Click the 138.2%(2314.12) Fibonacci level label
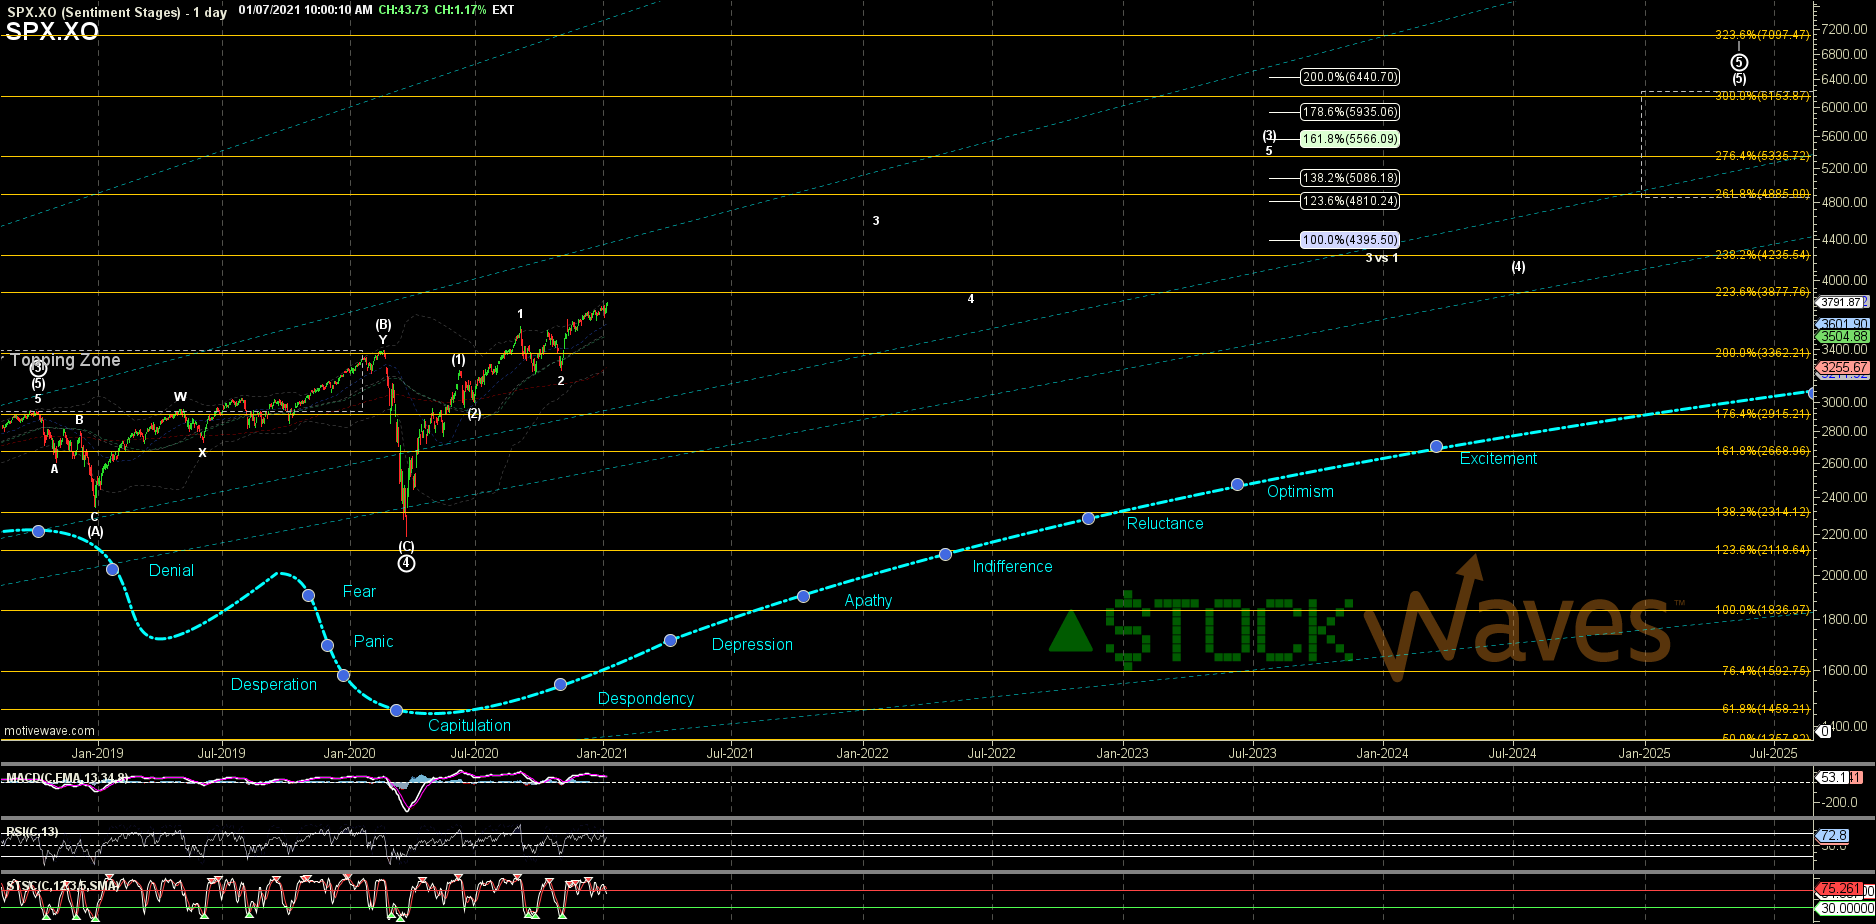1876x924 pixels. pos(1762,511)
